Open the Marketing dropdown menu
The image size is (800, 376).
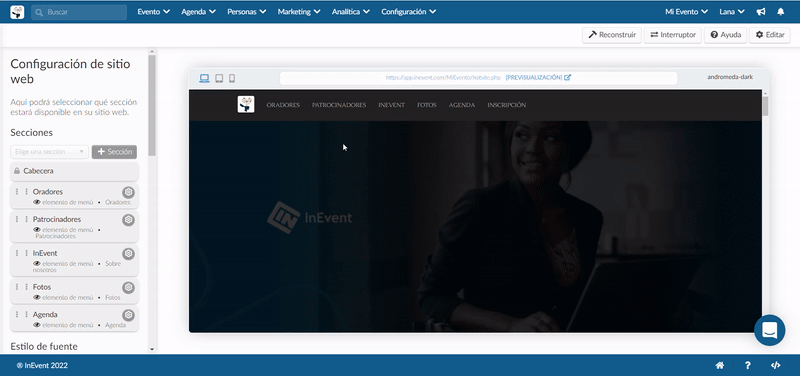[x=299, y=12]
